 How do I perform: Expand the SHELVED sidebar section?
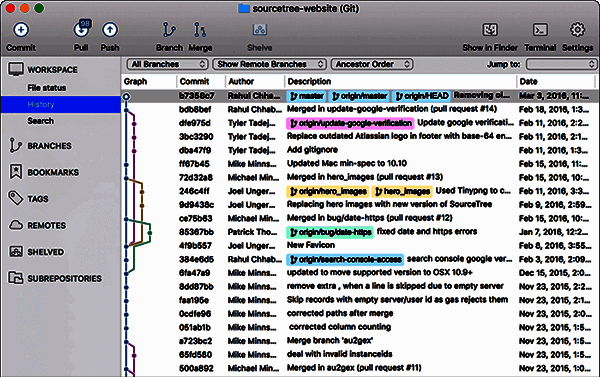(46, 252)
